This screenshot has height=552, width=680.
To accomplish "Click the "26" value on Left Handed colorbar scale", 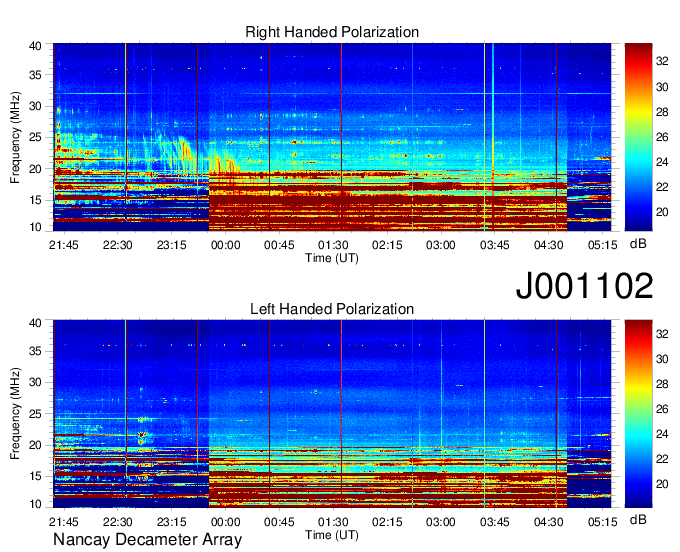I will click(662, 409).
